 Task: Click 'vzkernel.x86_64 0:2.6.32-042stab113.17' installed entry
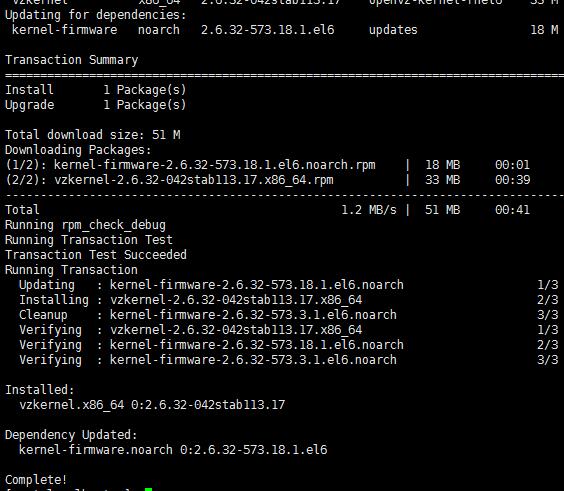pyautogui.click(x=152, y=405)
